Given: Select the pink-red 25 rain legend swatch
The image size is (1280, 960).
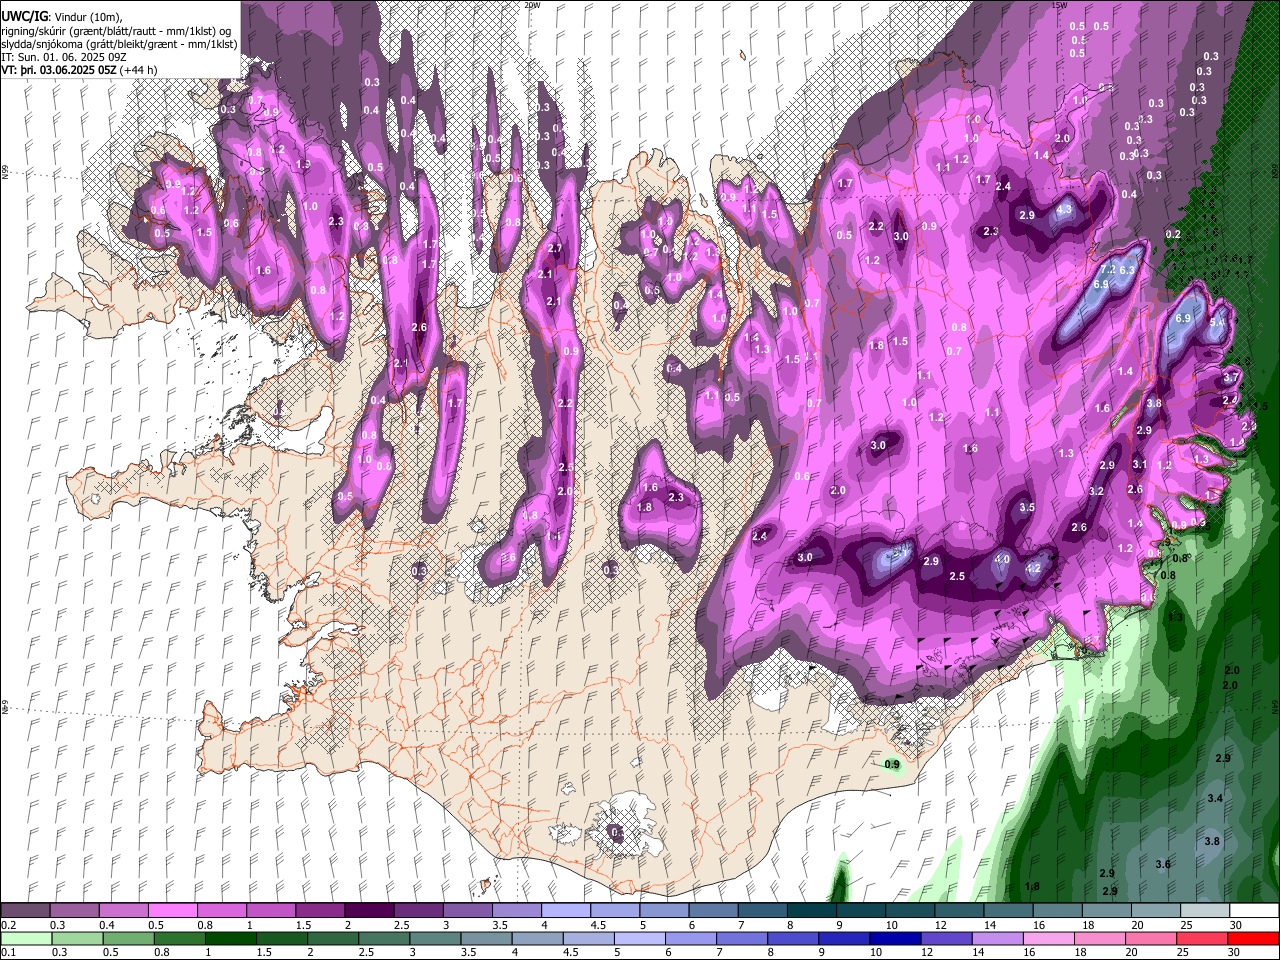Looking at the screenshot, I should tap(1201, 939).
